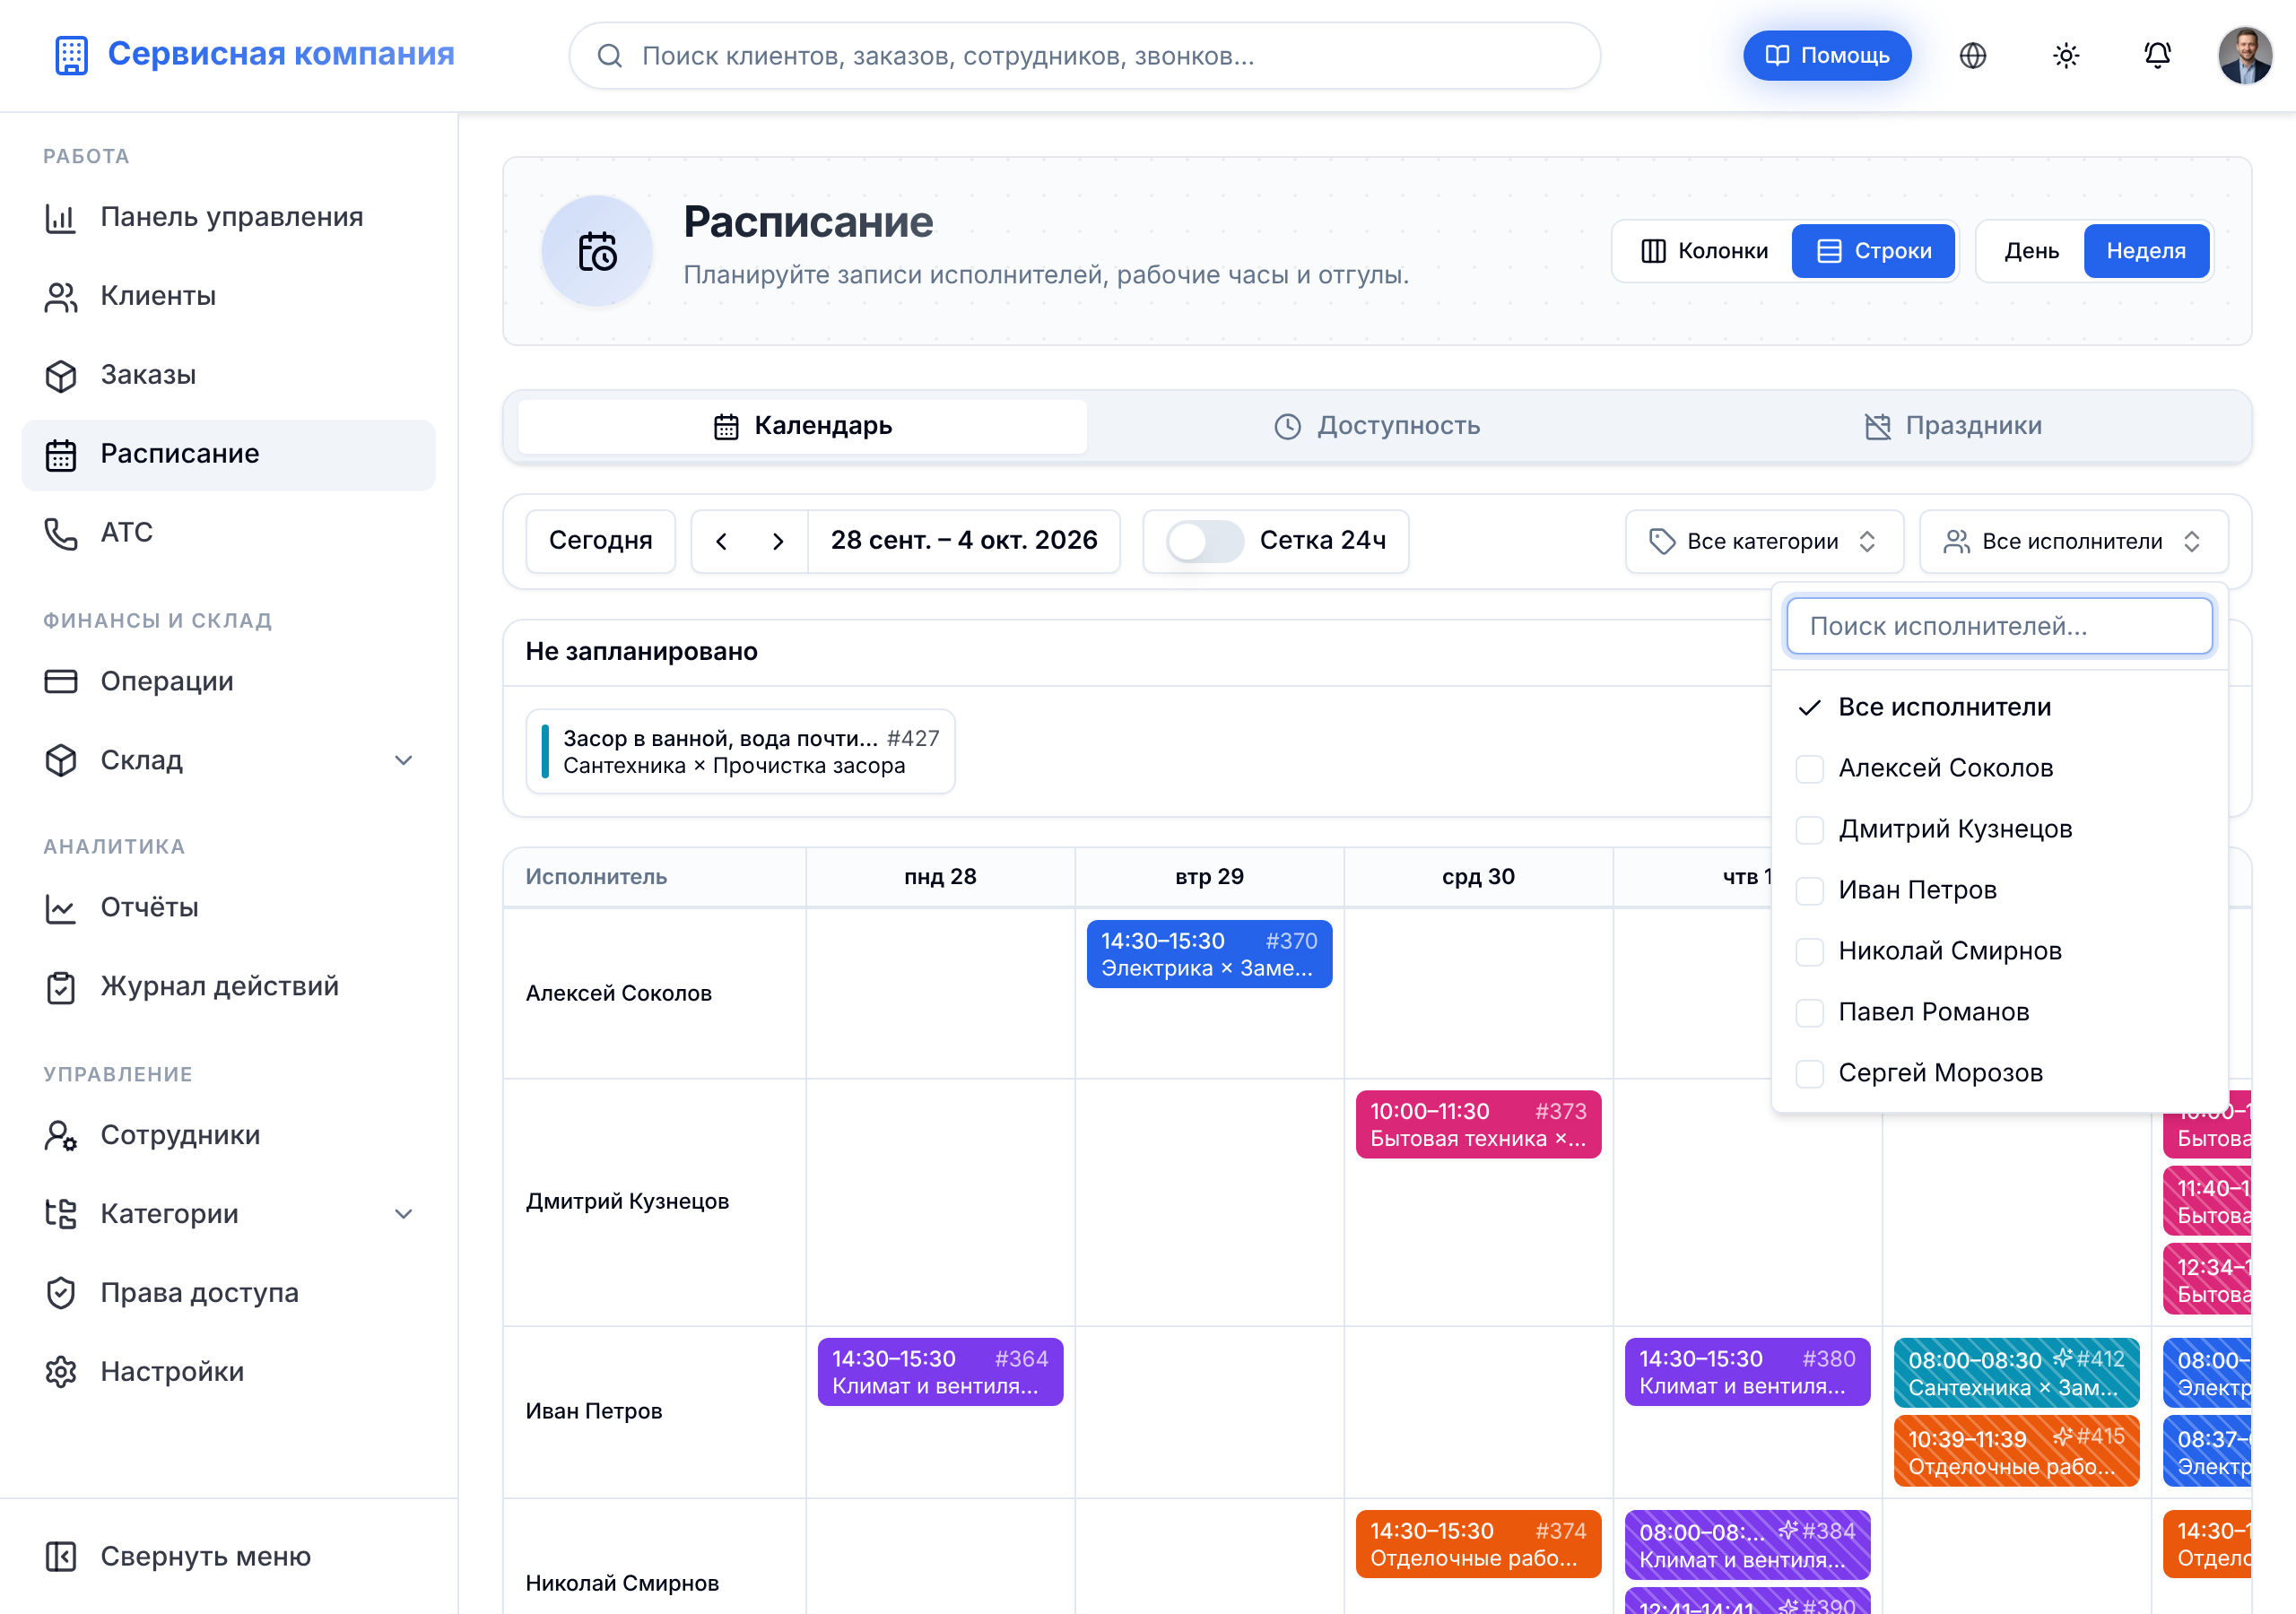The width and height of the screenshot is (2296, 1614).
Task: Go to next week arrow
Action: [777, 541]
